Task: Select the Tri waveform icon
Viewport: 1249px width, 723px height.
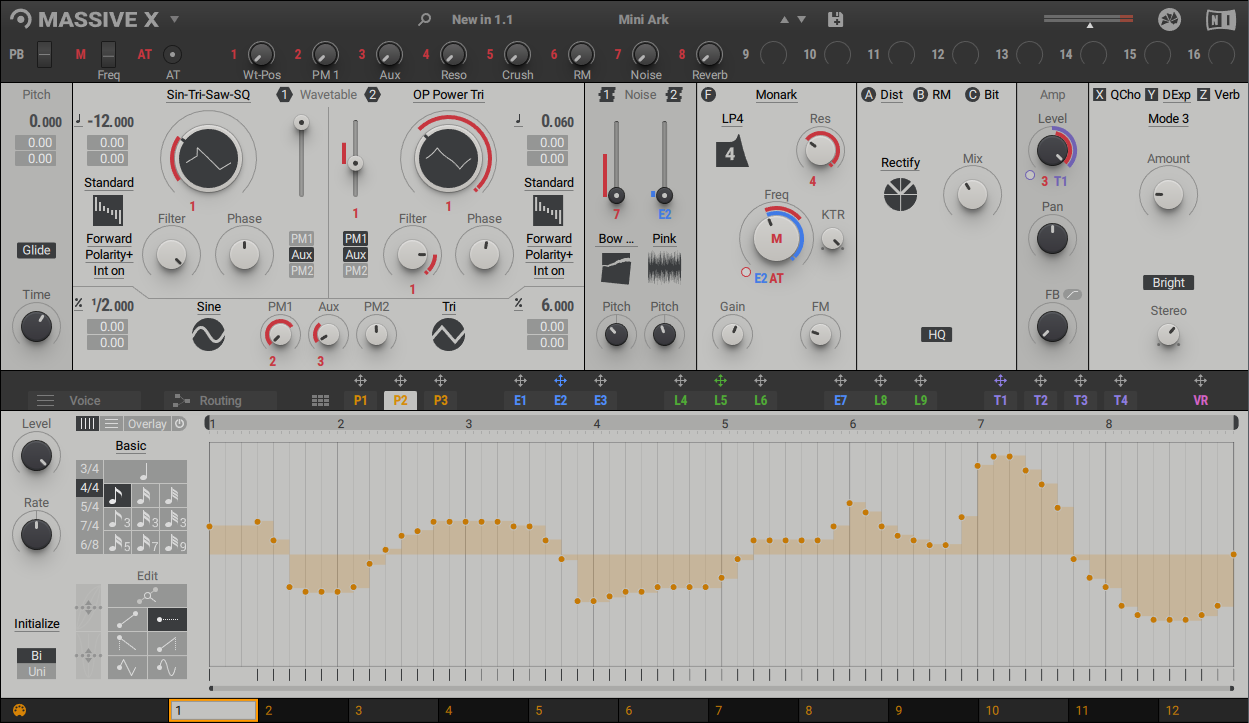Action: tap(448, 334)
